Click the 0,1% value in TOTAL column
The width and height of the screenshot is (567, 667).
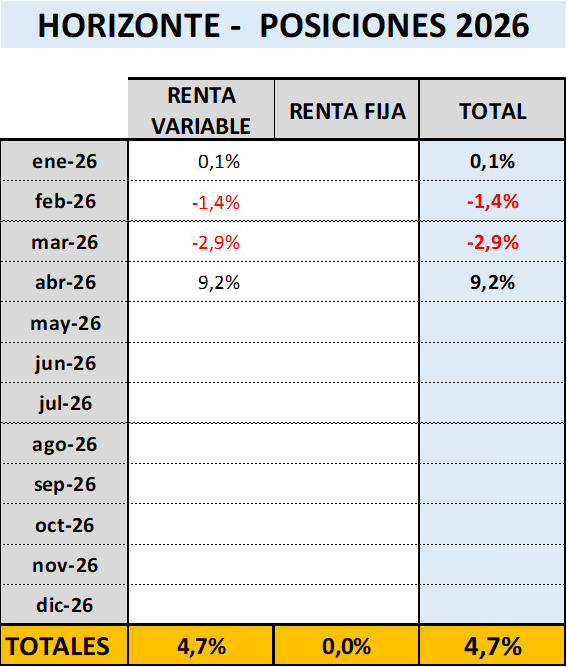[x=492, y=162]
